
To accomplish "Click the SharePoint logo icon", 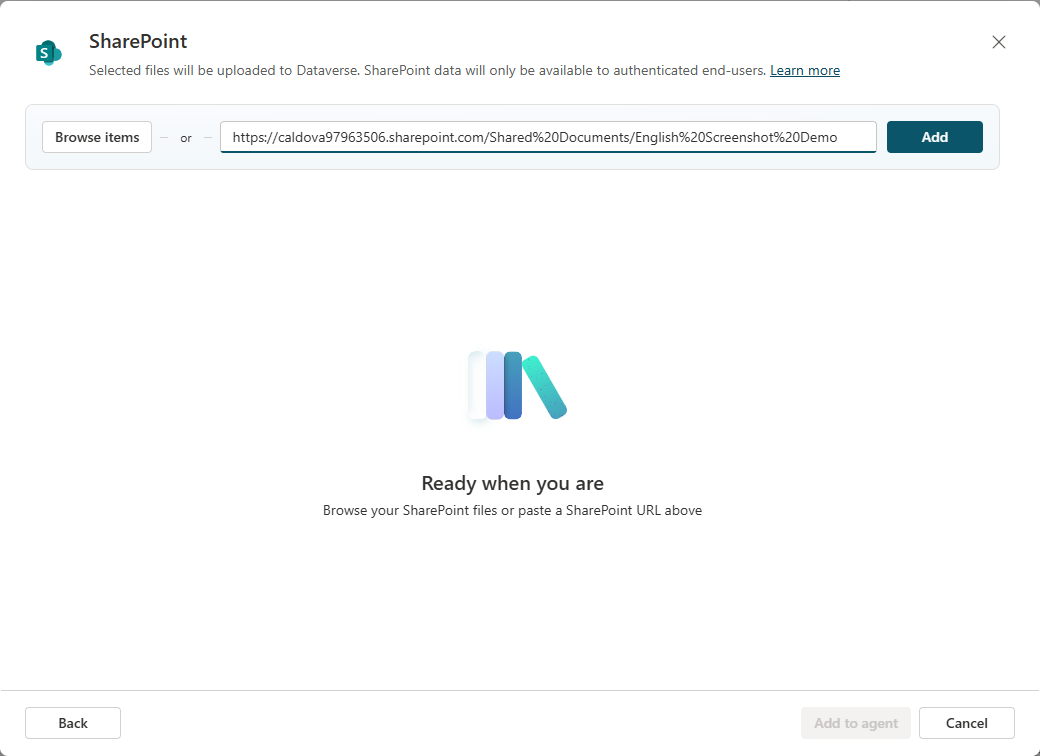I will [x=48, y=52].
